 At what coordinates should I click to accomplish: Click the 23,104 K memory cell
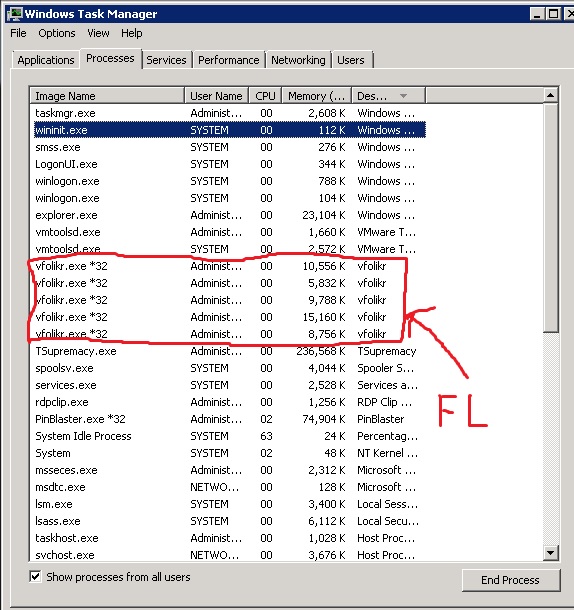(x=323, y=215)
